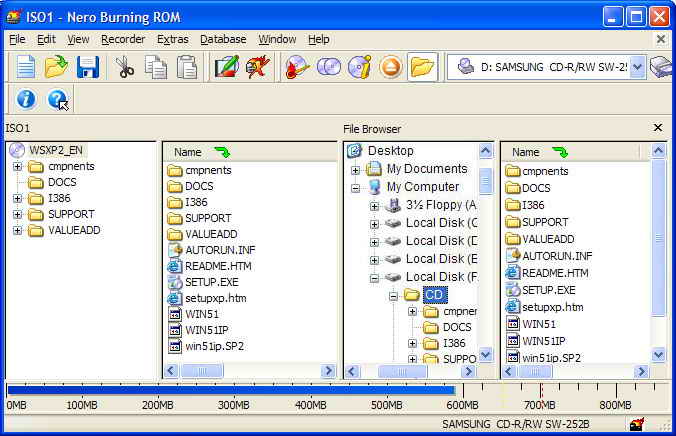676x436 pixels.
Task: Open Nero Cover Designer pencil icon
Action: point(227,67)
